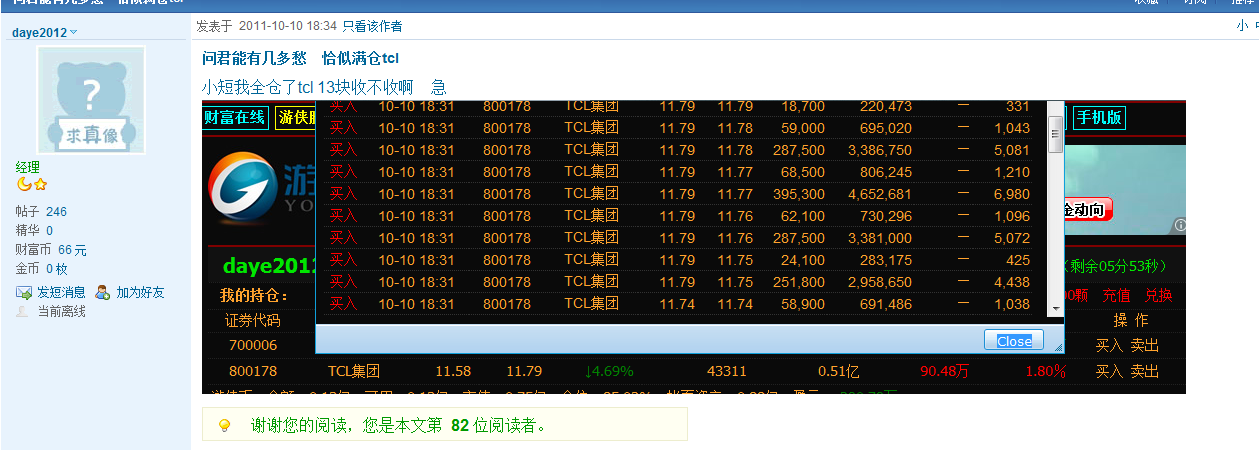The image size is (1259, 450).
Task: Select the small font size 小 link
Action: (1241, 26)
